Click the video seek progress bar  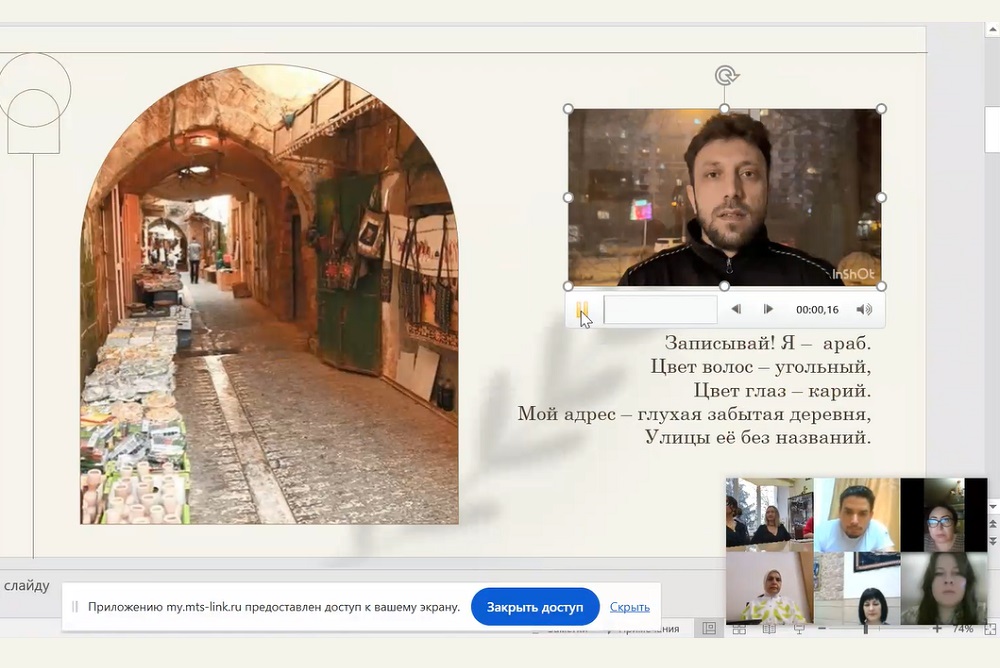pos(660,310)
